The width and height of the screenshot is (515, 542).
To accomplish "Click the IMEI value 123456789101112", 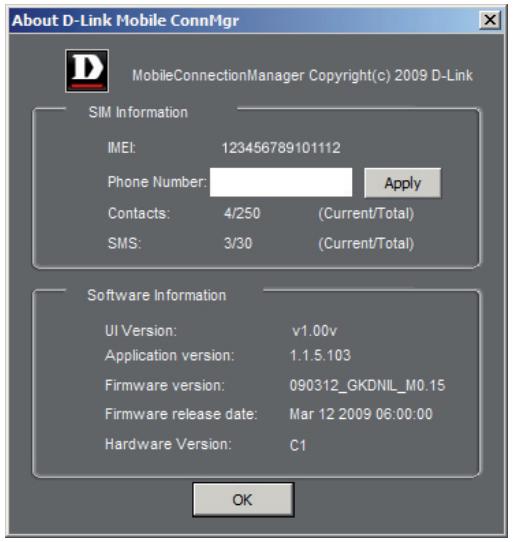I will [281, 148].
